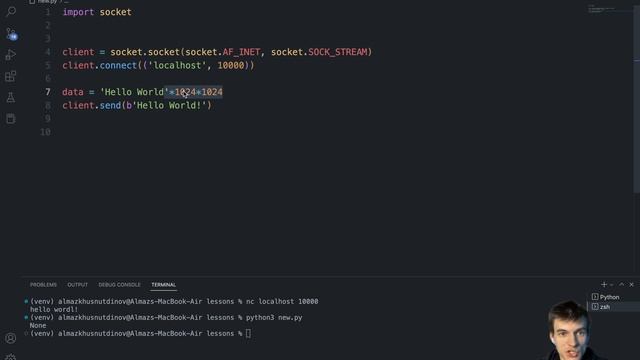Viewport: 640px width, 360px height.
Task: Click 'SOCK_STREAM' in line 4
Action: (338, 52)
